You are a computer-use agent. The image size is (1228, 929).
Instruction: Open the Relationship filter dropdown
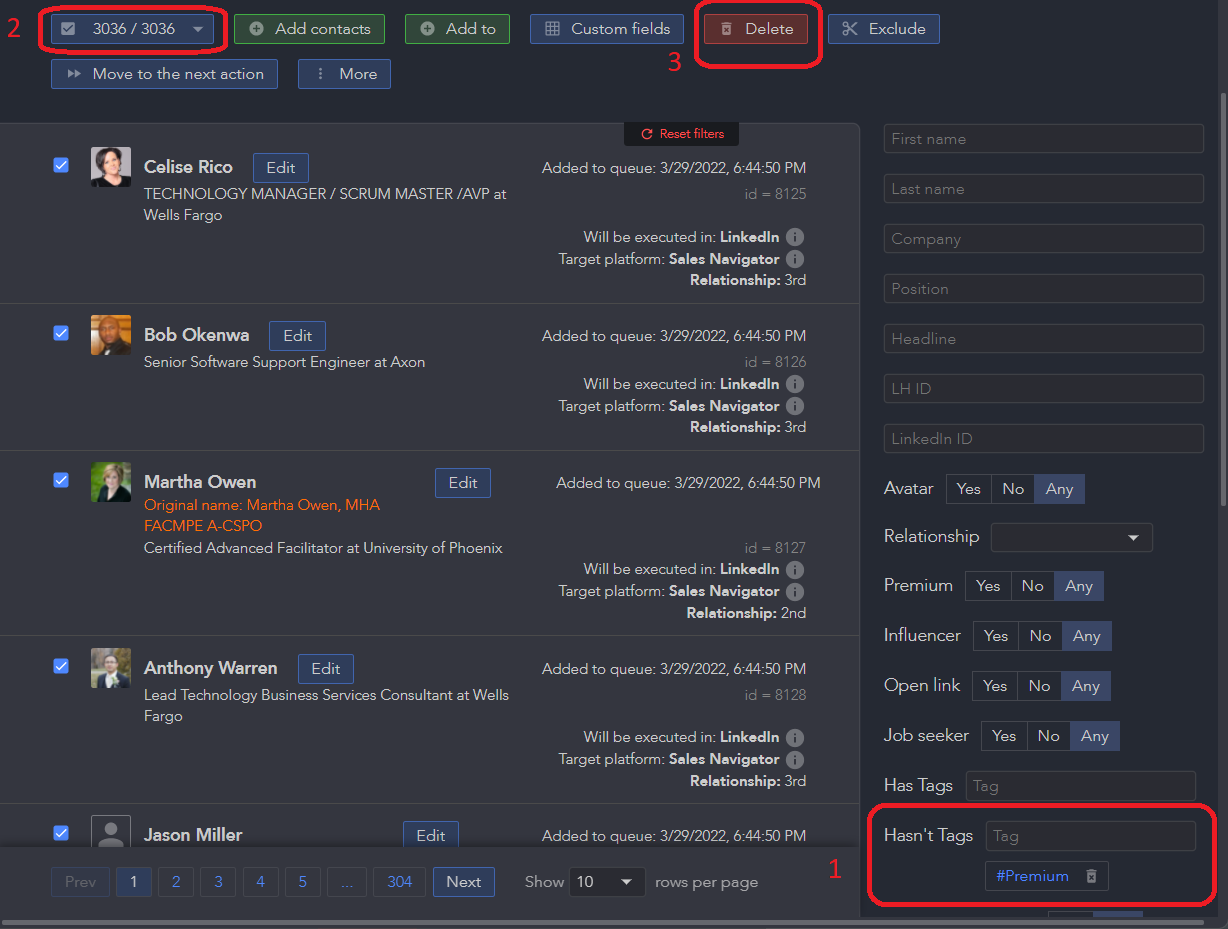tap(1071, 537)
